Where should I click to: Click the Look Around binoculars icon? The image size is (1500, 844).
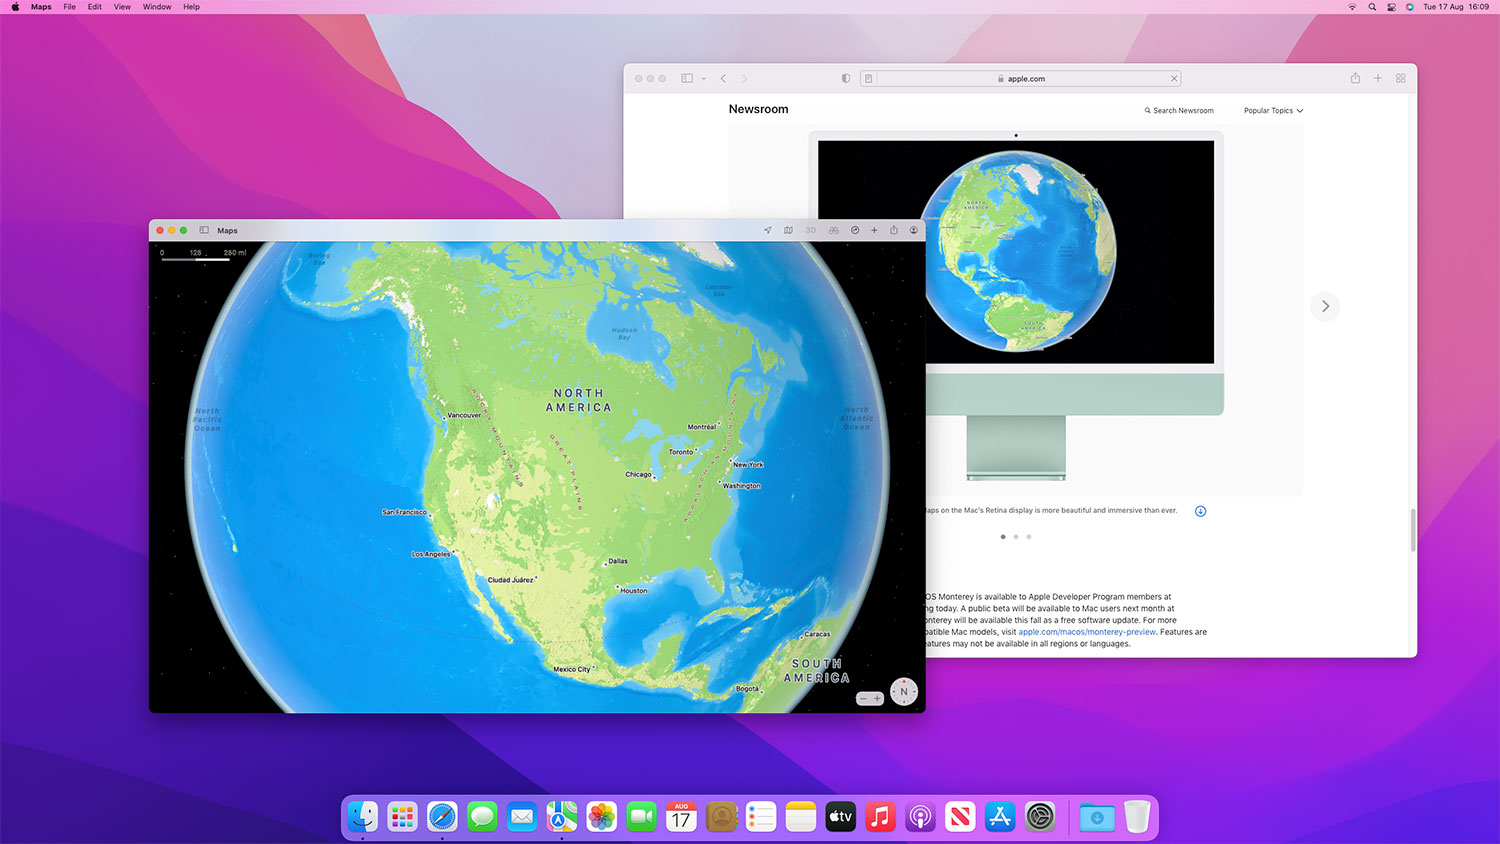833,230
